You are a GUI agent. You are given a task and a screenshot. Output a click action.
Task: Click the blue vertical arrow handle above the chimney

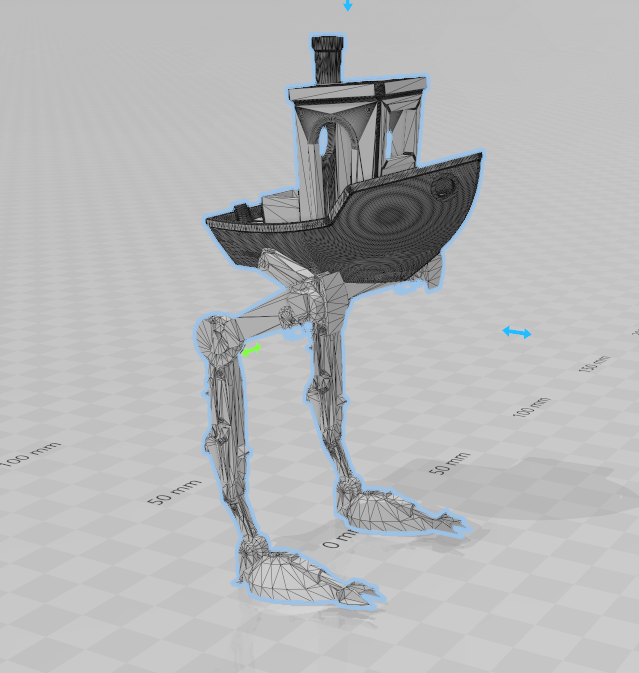(348, 5)
